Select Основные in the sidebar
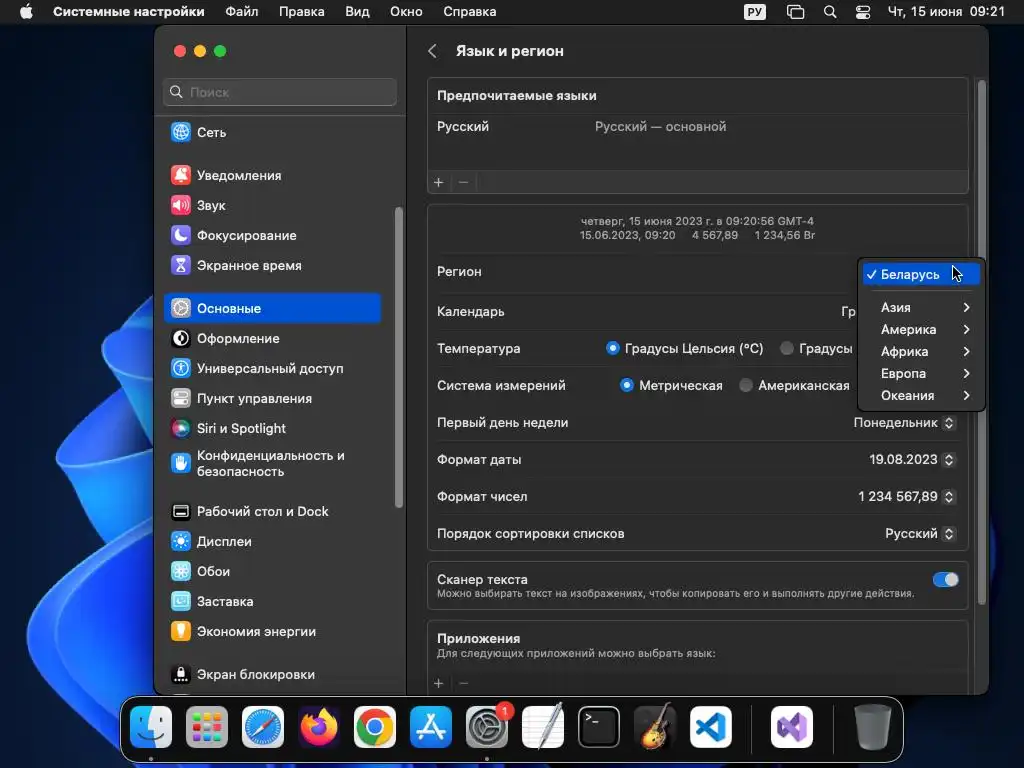This screenshot has width=1024, height=768. tap(272, 308)
